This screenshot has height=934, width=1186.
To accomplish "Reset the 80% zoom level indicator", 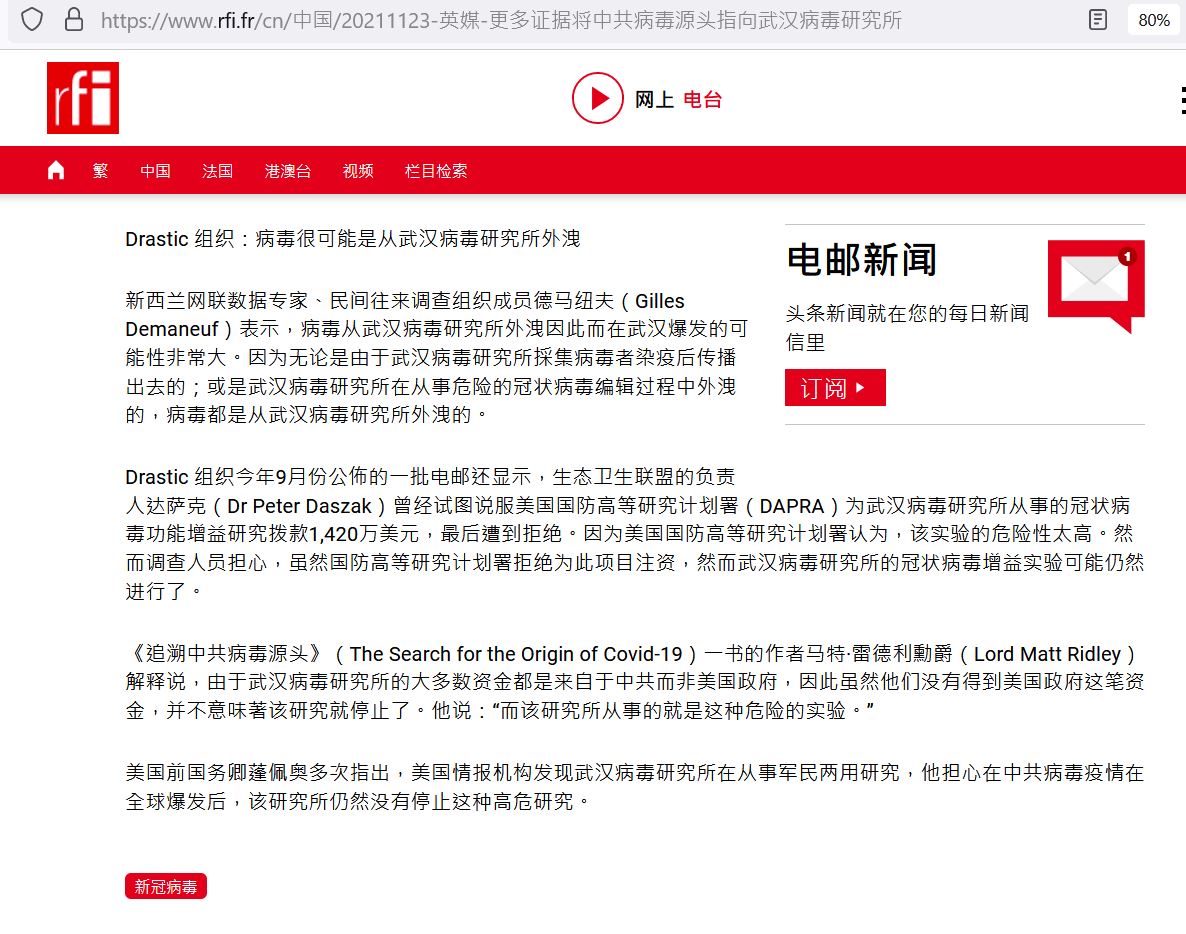I will coord(1153,20).
